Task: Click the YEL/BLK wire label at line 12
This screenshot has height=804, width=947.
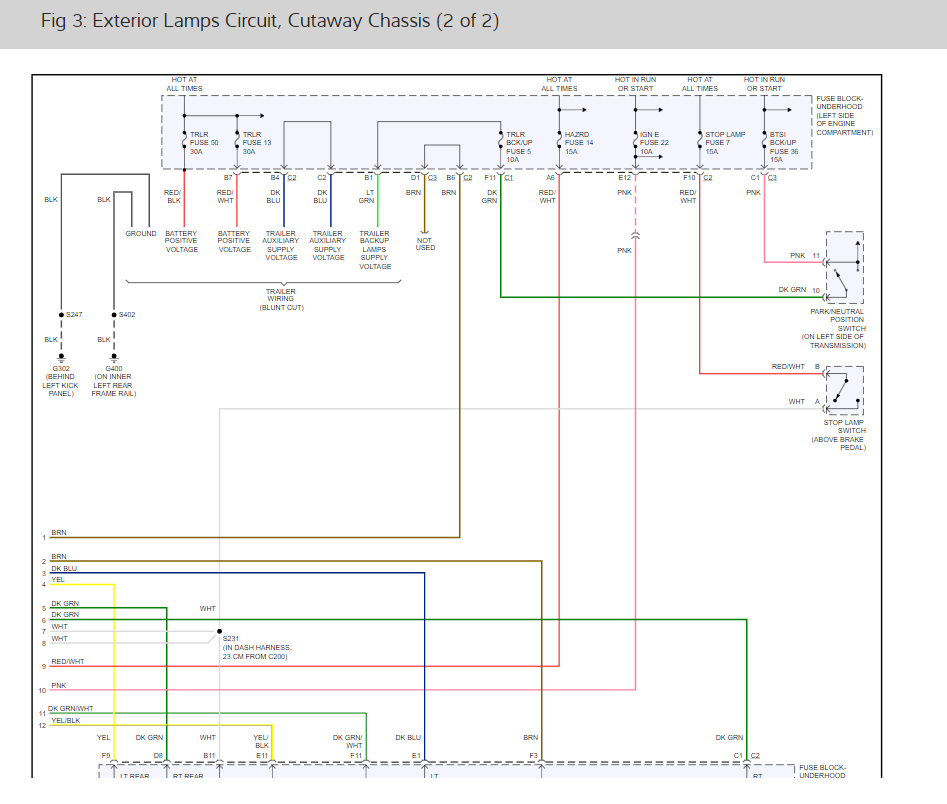Action: [66, 720]
